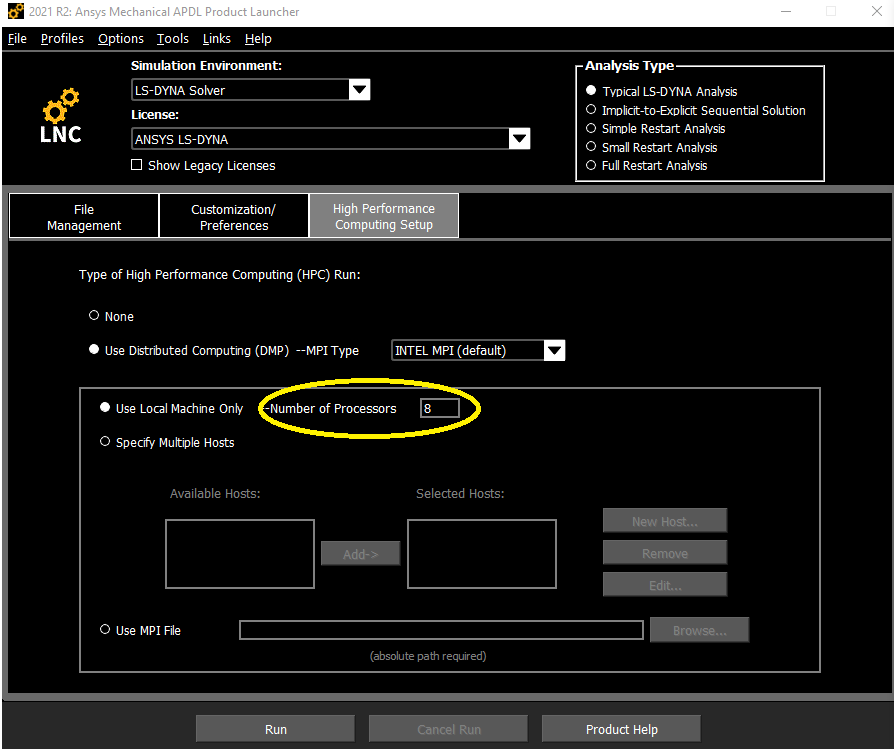Select None for HPC run type
This screenshot has width=894, height=749.
pyautogui.click(x=94, y=315)
